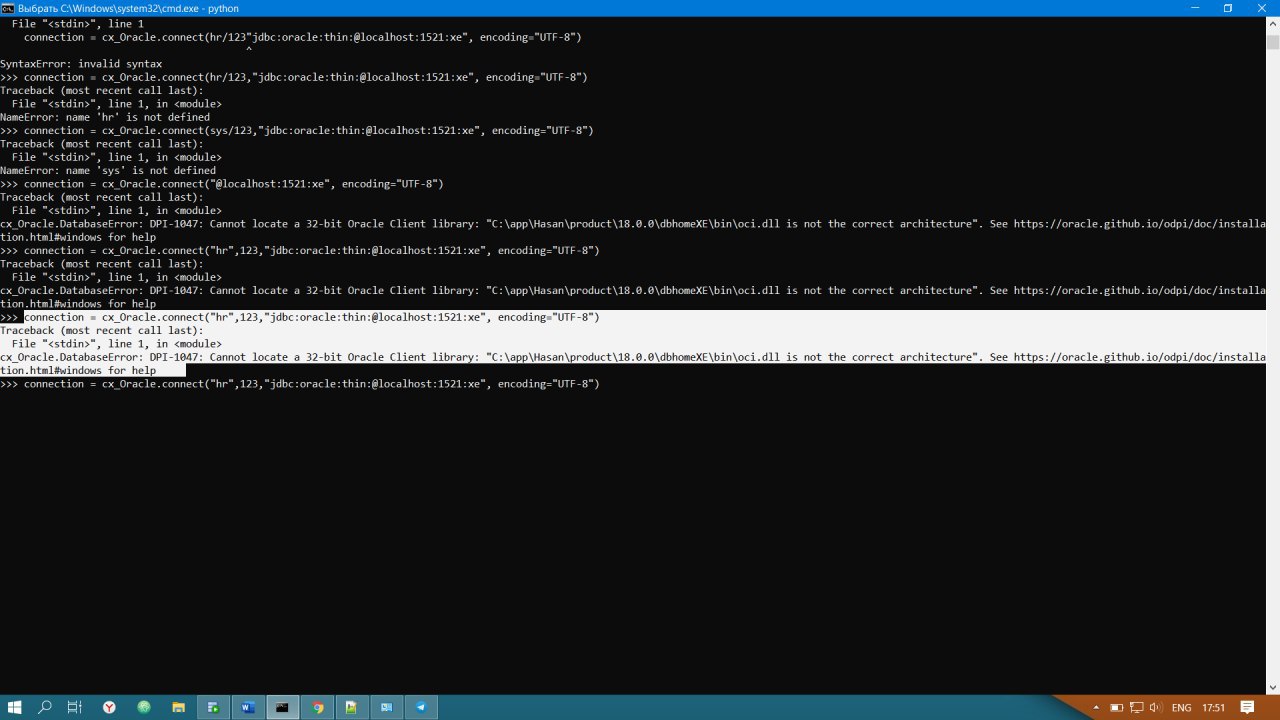The width and height of the screenshot is (1280, 720).
Task: Open the Windows Start menu
Action: pyautogui.click(x=14, y=707)
